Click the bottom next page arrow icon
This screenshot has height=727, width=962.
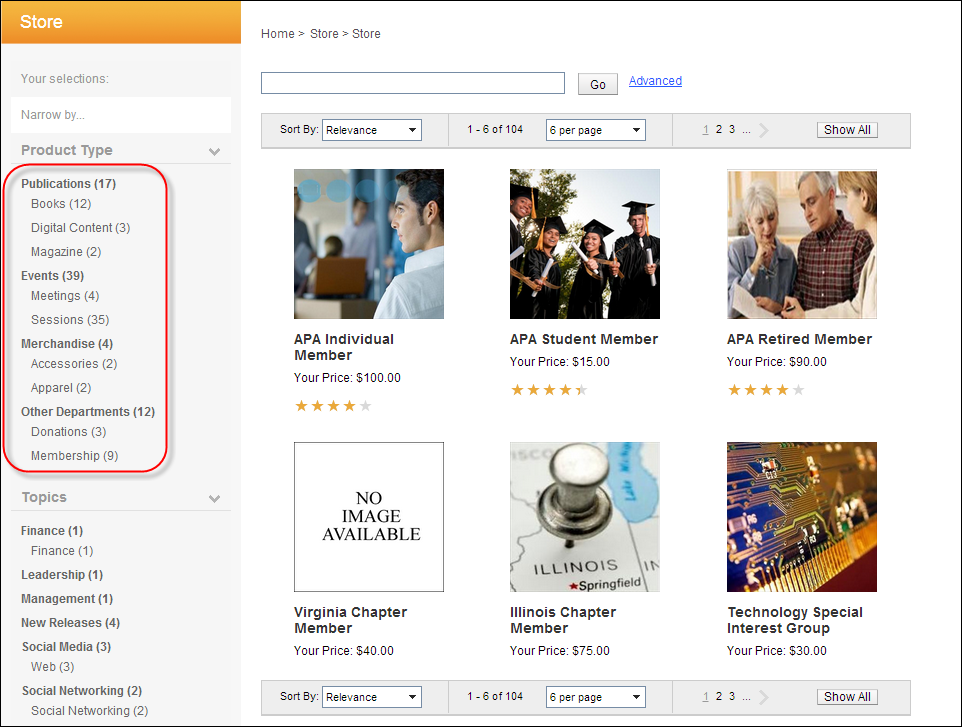coord(764,697)
